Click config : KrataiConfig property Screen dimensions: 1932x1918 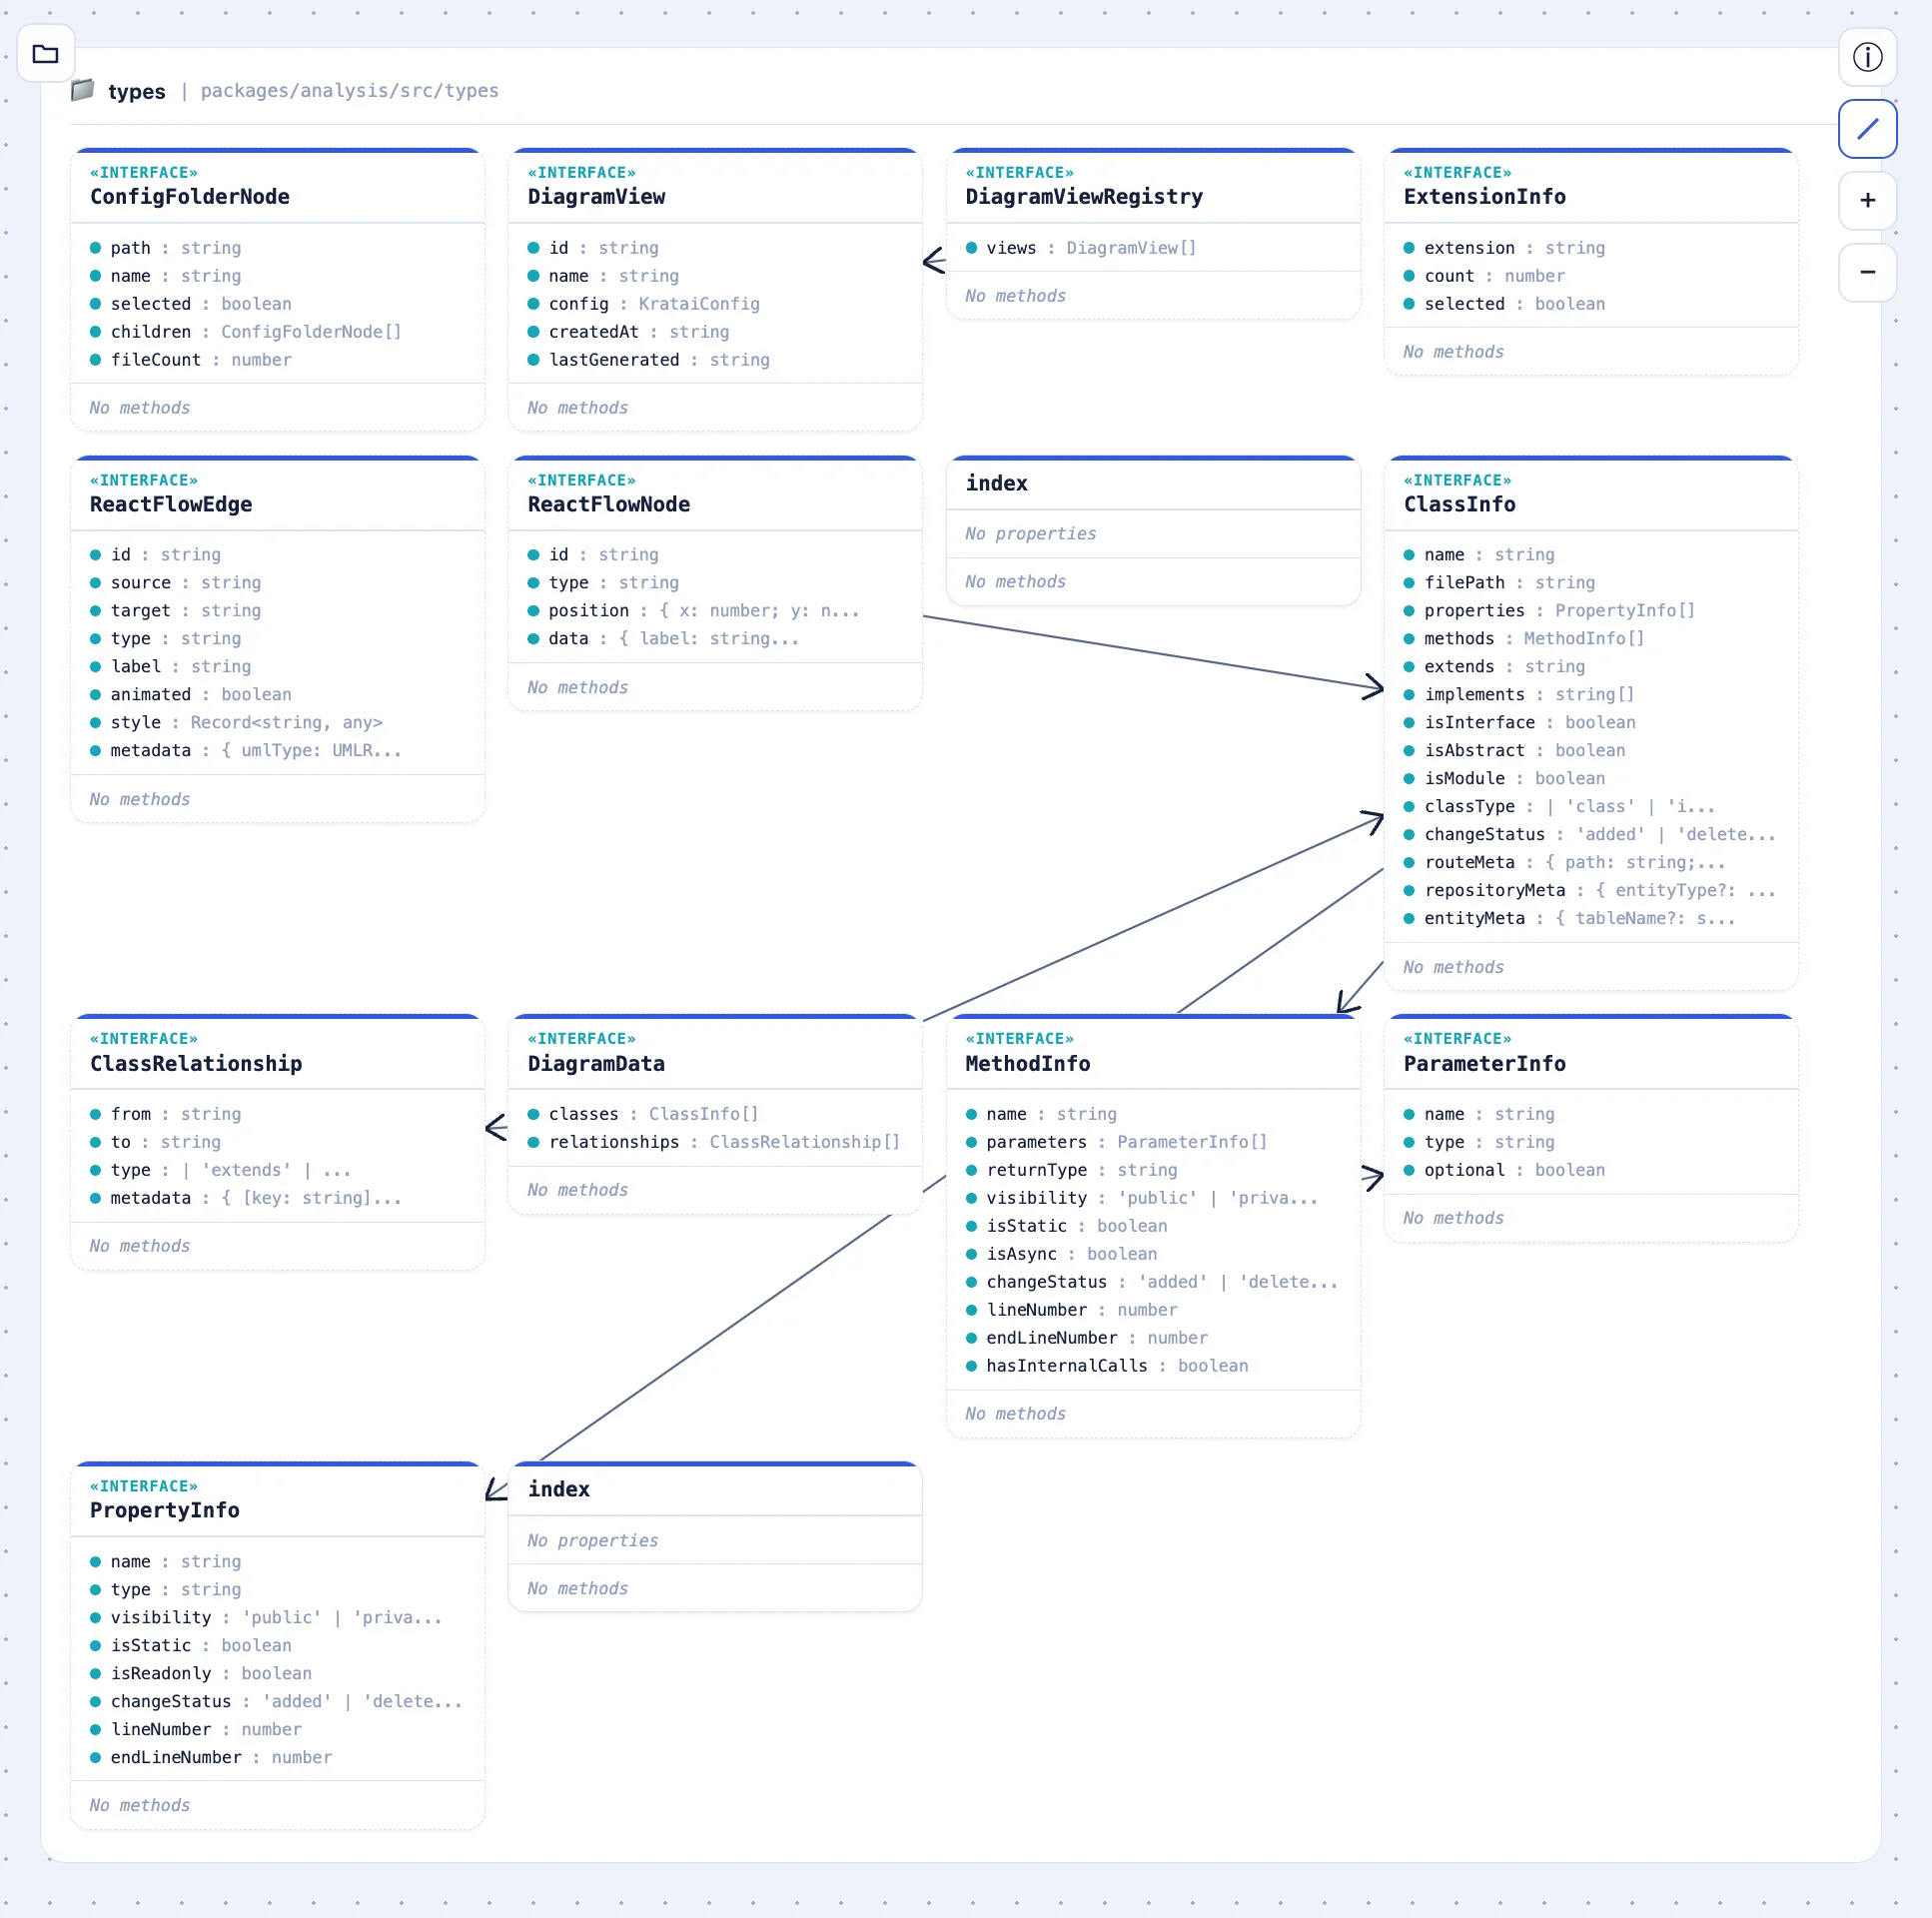point(644,303)
